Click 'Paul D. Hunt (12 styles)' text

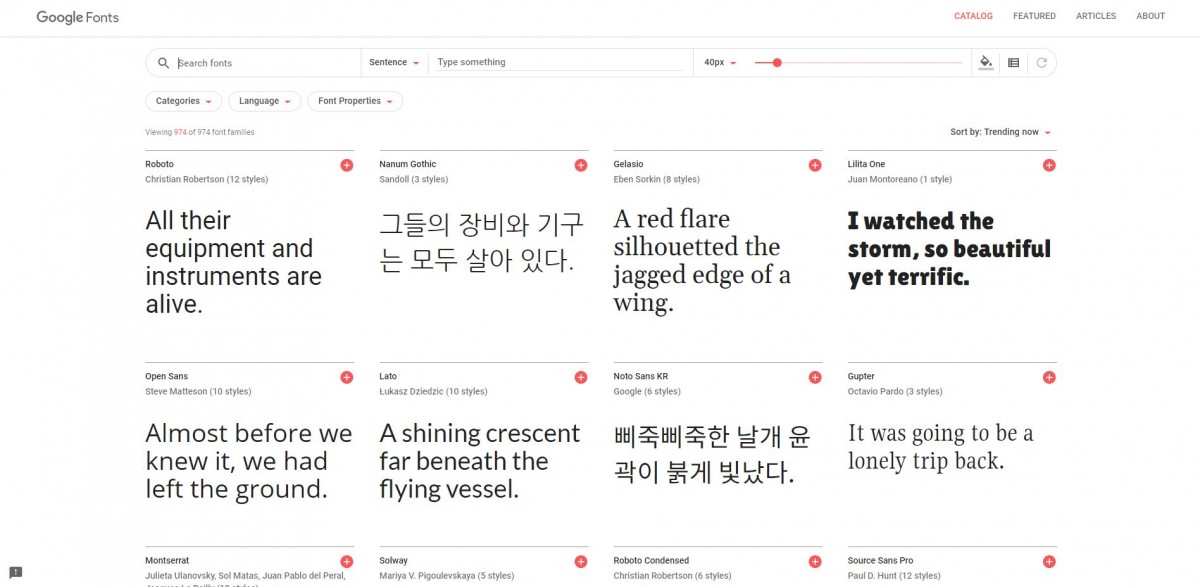click(x=894, y=576)
